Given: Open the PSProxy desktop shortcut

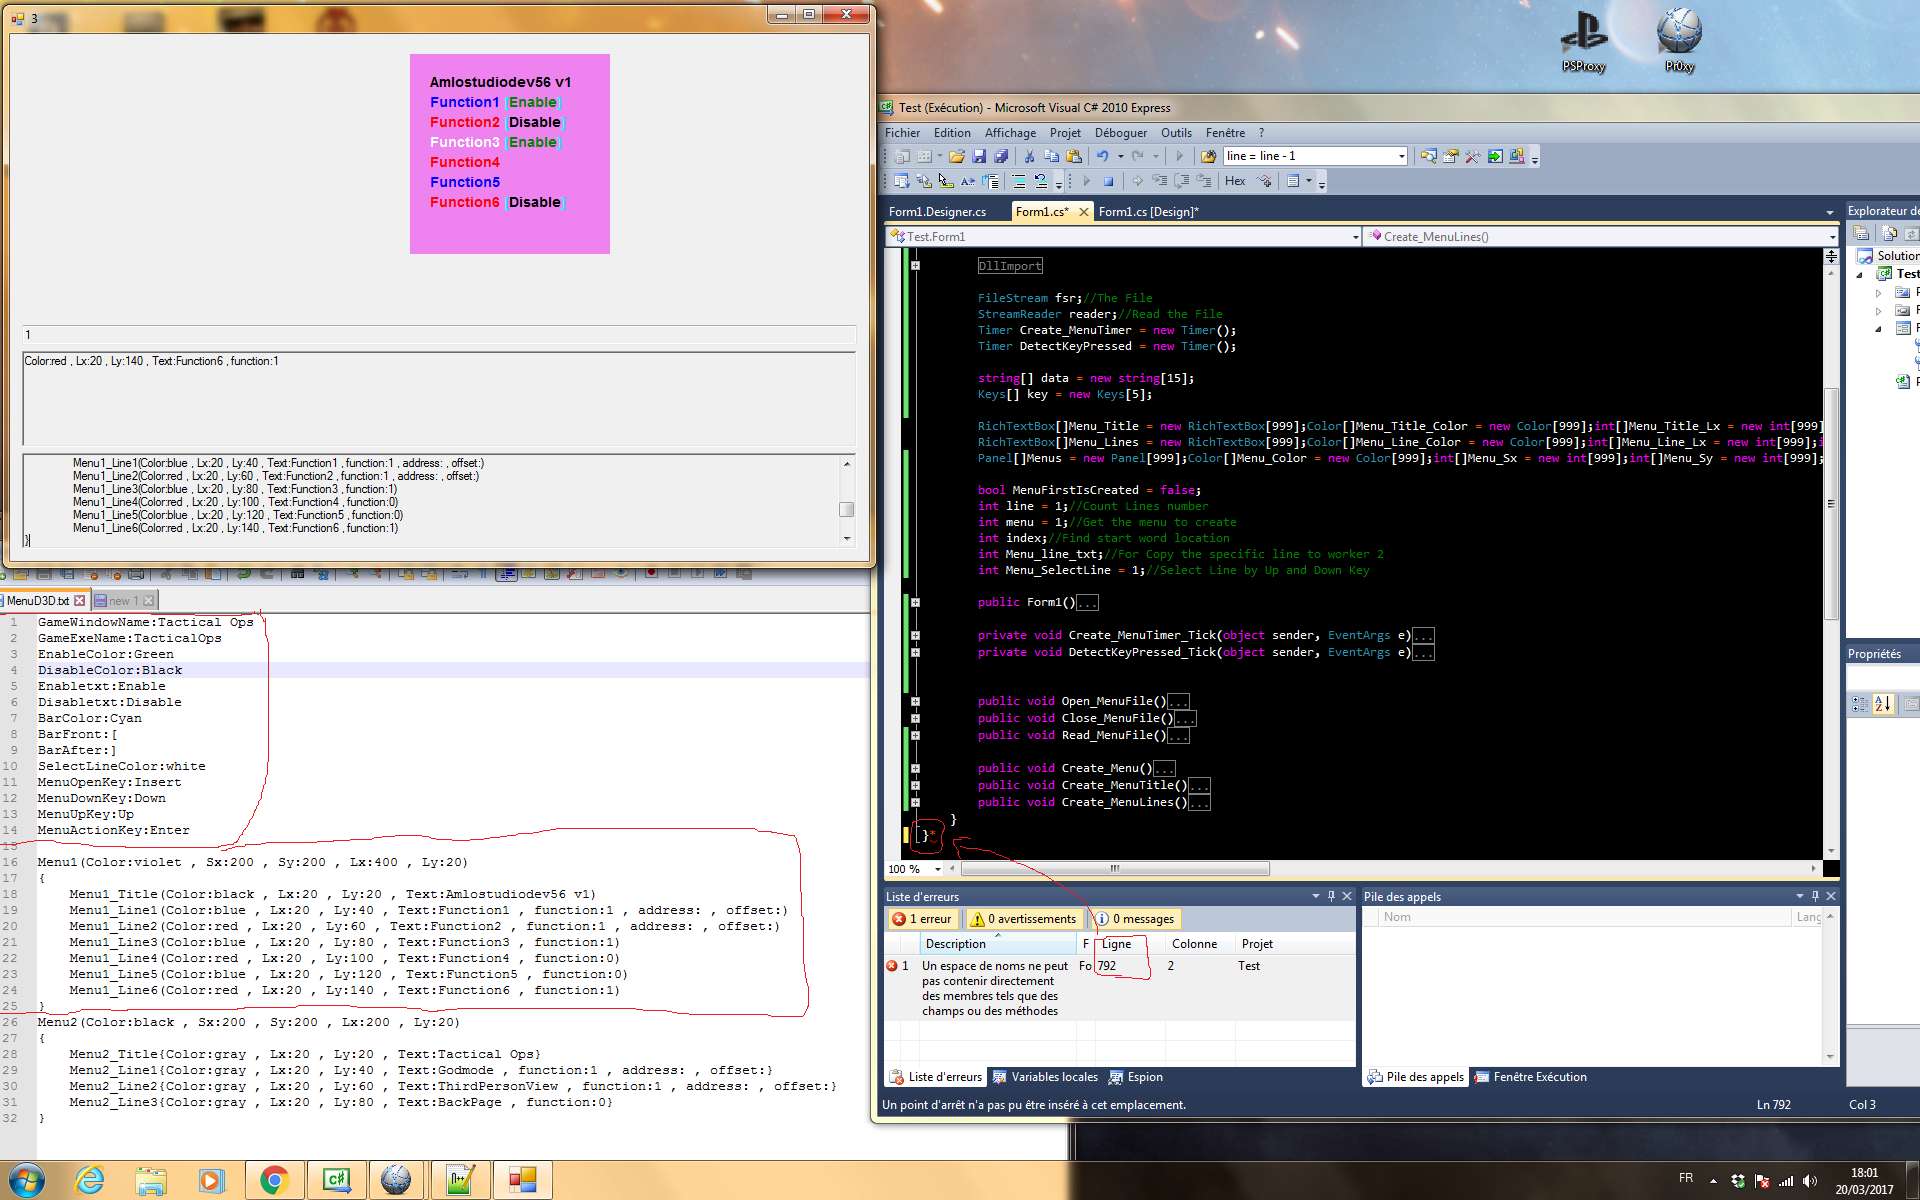Looking at the screenshot, I should pos(1584,40).
